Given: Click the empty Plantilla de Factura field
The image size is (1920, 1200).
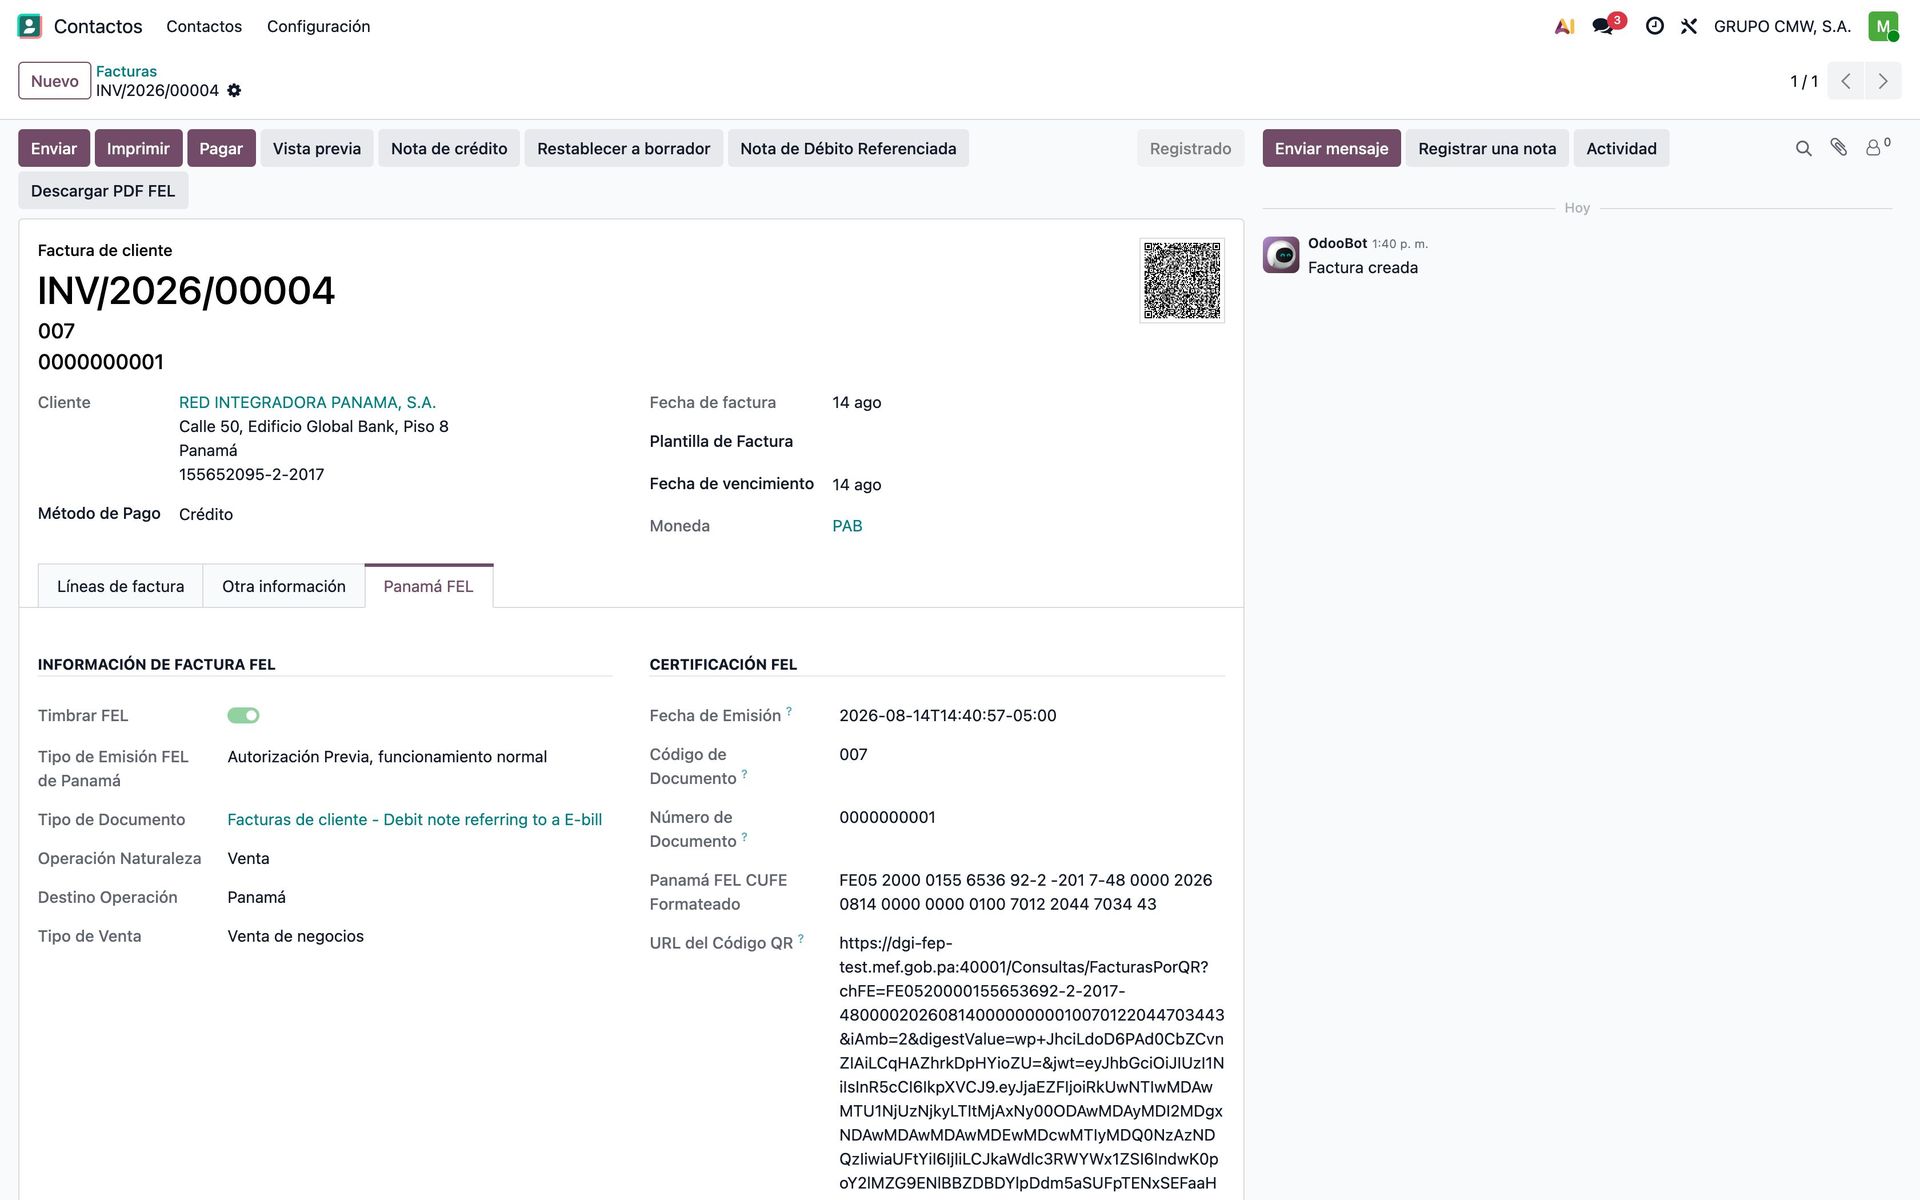Looking at the screenshot, I should (x=1027, y=442).
